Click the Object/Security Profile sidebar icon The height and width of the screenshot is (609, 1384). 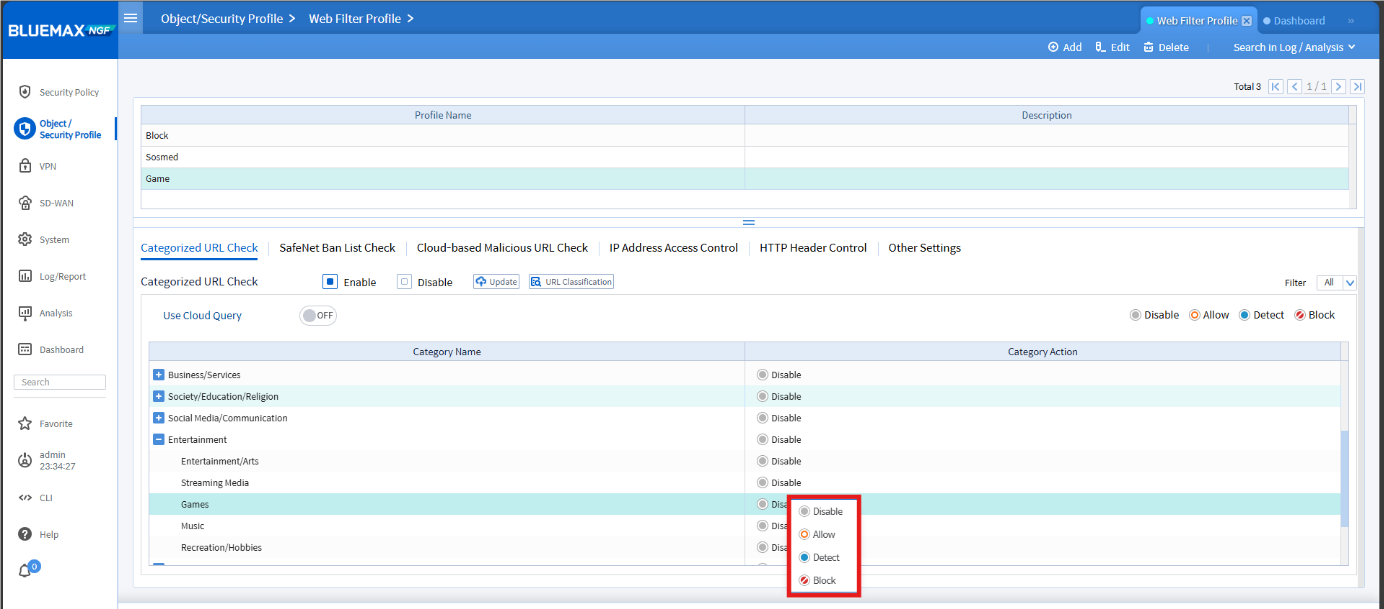25,129
